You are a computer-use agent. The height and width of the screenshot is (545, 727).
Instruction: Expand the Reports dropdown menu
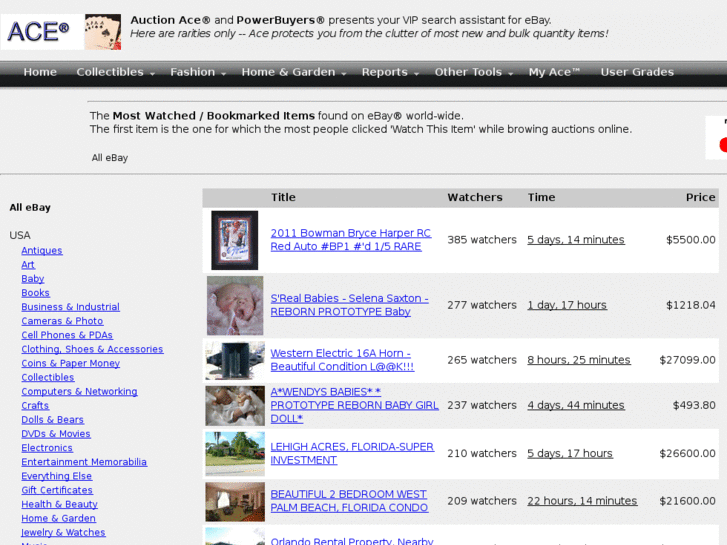click(390, 72)
